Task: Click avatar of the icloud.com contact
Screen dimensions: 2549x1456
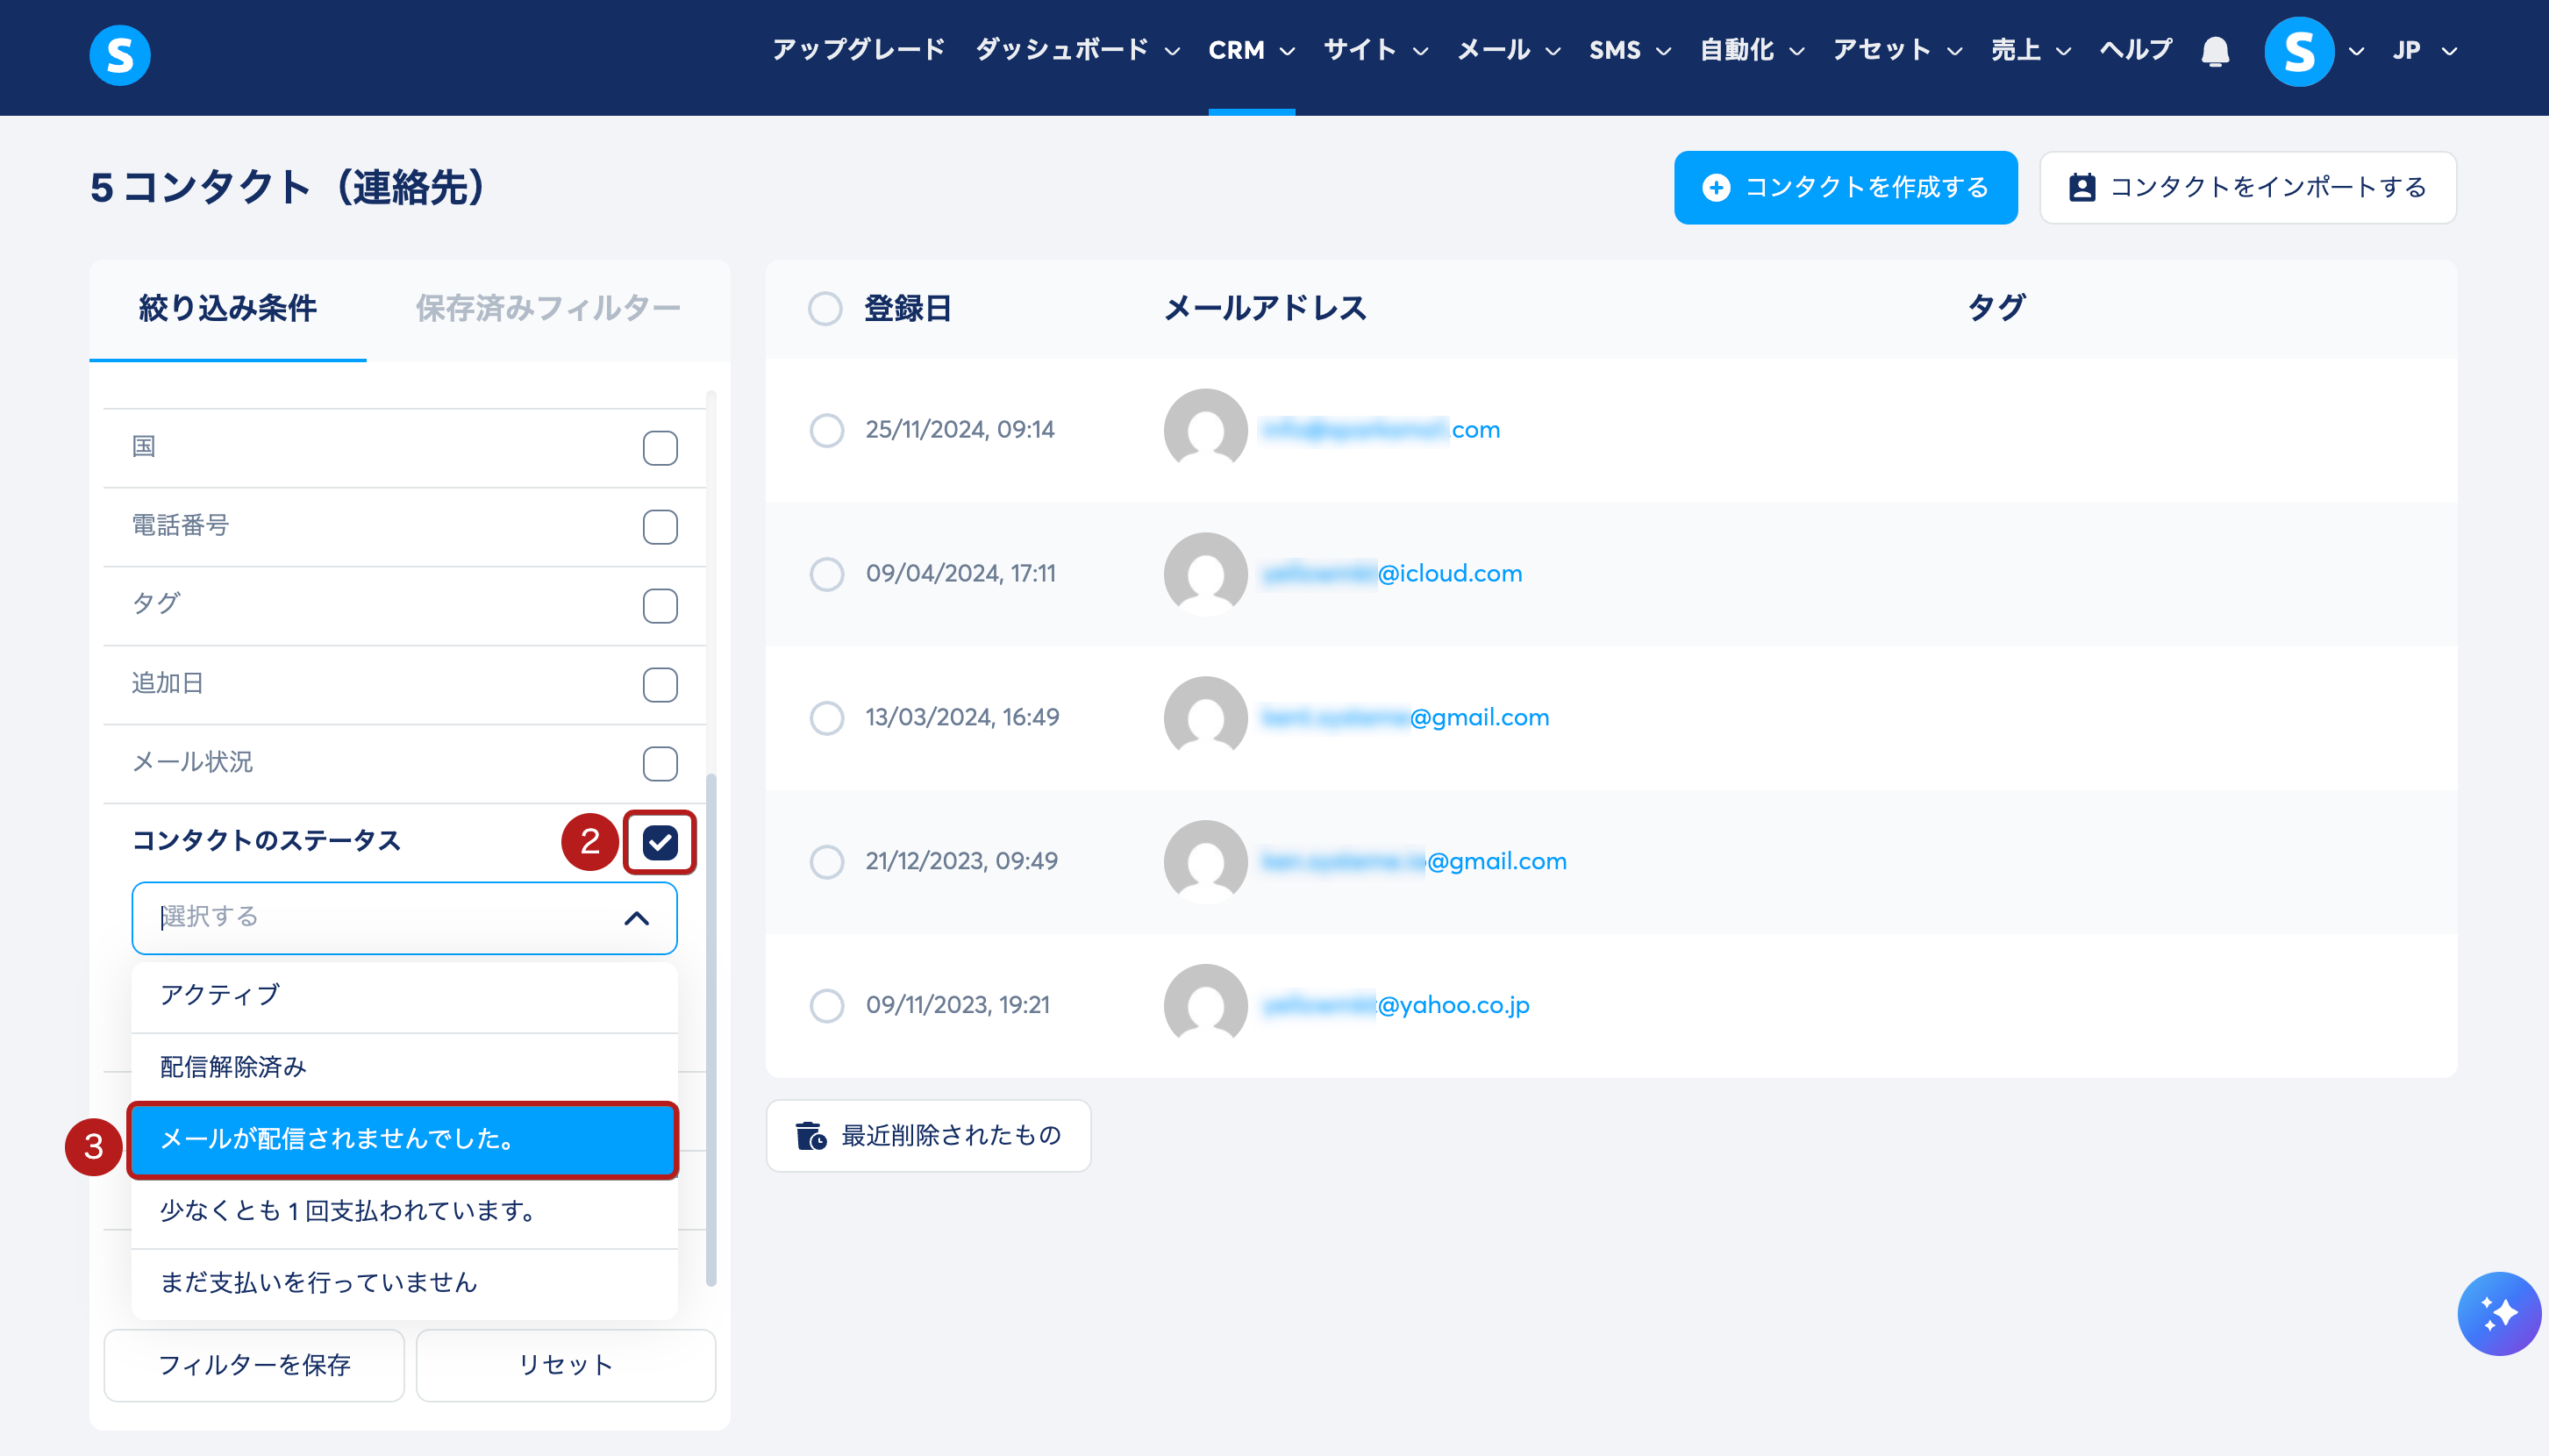Action: coord(1205,573)
